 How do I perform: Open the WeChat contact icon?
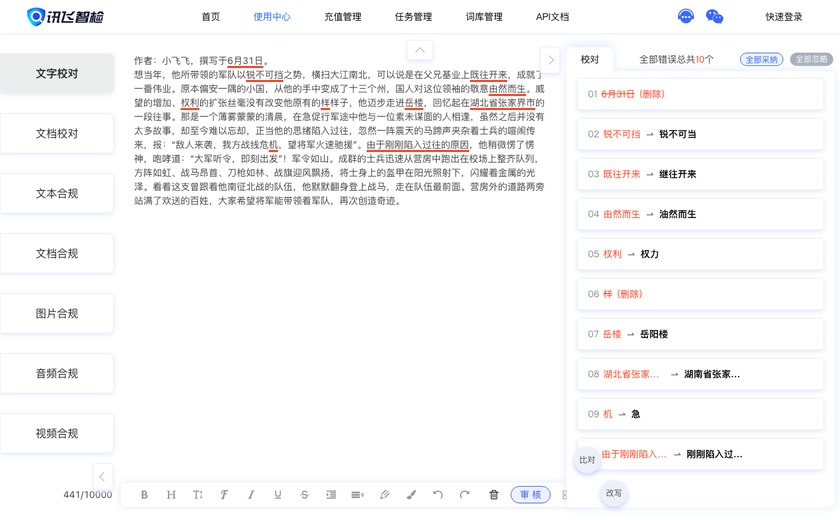[714, 17]
